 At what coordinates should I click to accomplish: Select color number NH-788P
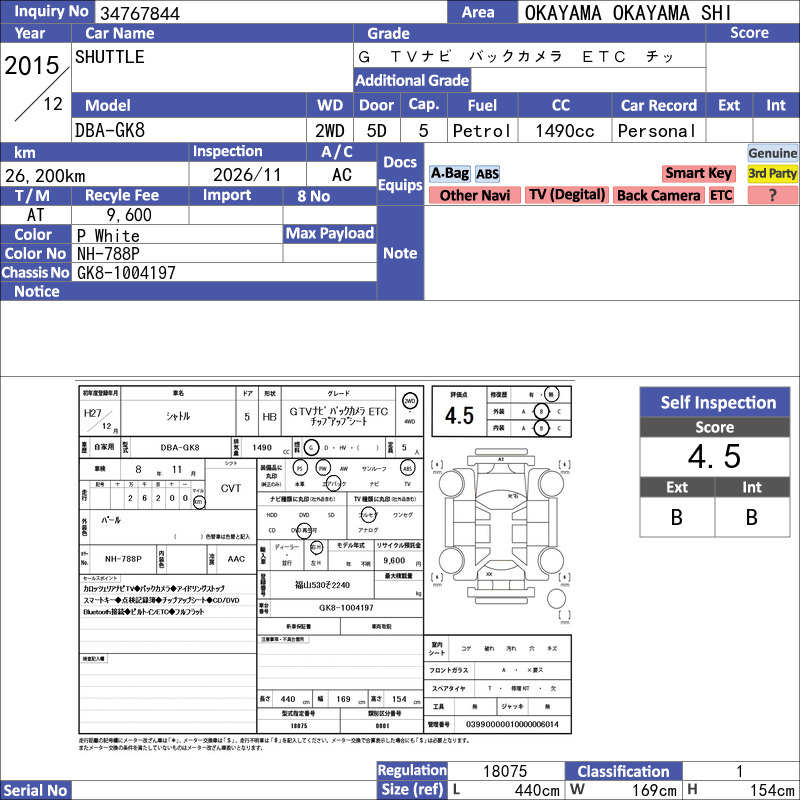click(108, 254)
